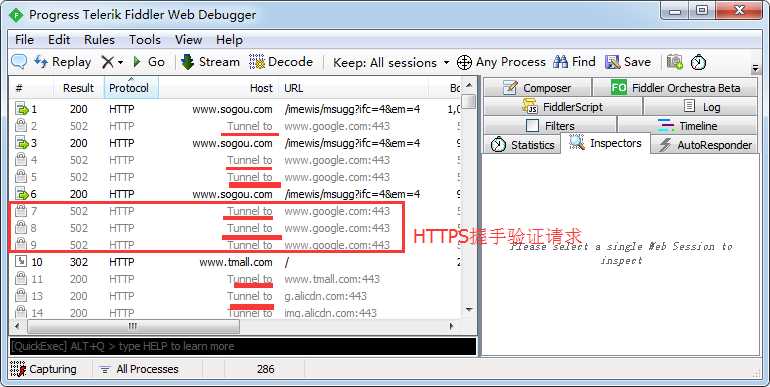Viewport: 770px width, 387px height.
Task: Select session 13 lock icon
Action: [x=21, y=296]
